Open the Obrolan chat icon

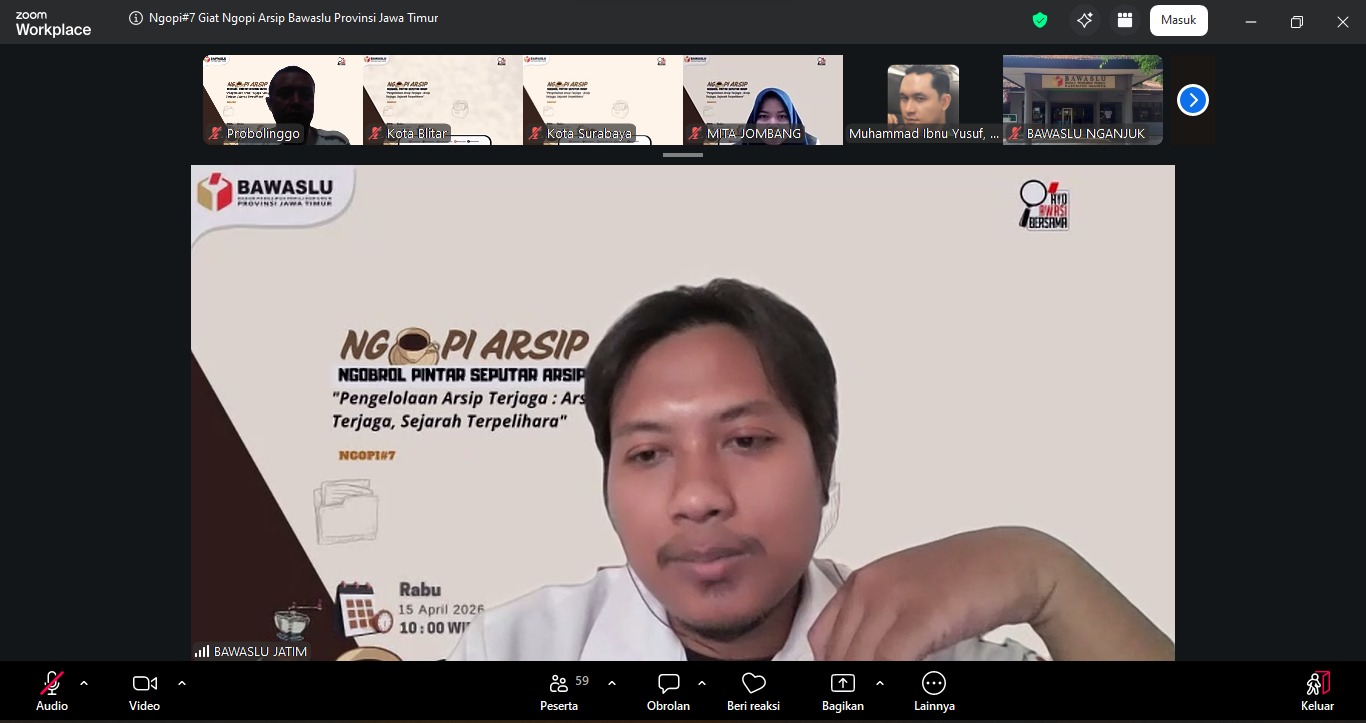pyautogui.click(x=669, y=684)
